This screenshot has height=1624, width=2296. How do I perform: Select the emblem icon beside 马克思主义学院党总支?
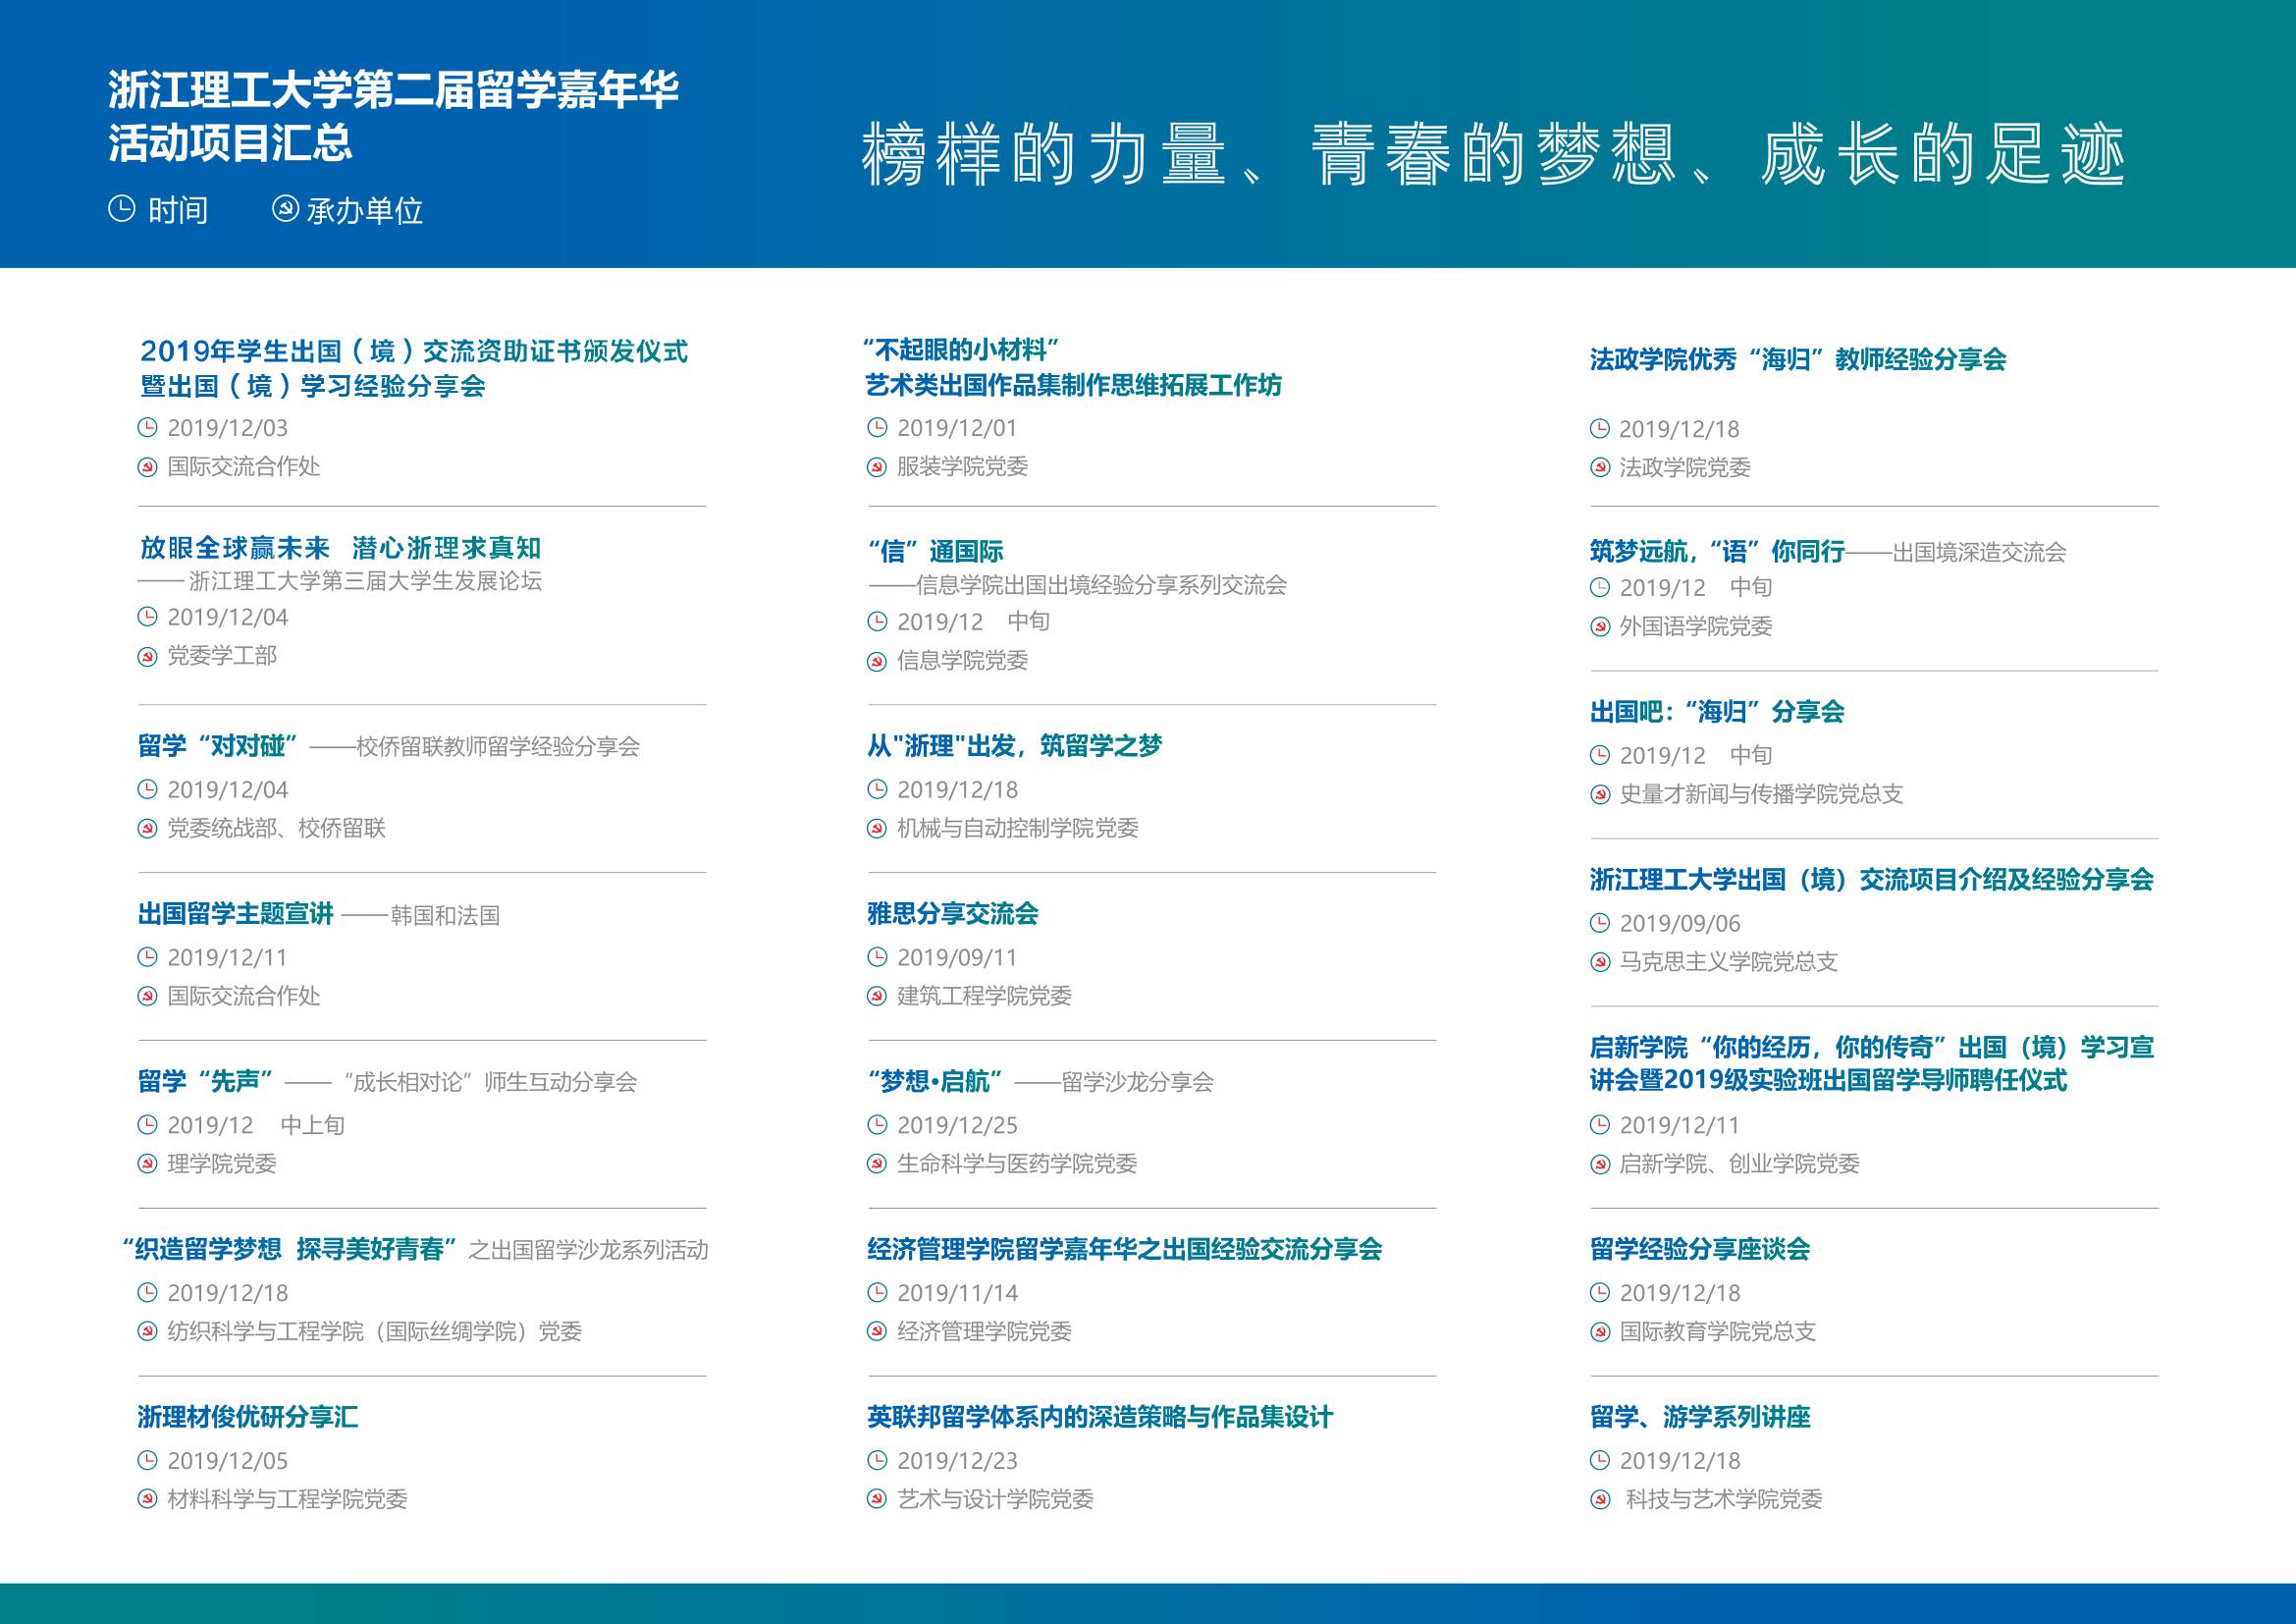point(1600,963)
